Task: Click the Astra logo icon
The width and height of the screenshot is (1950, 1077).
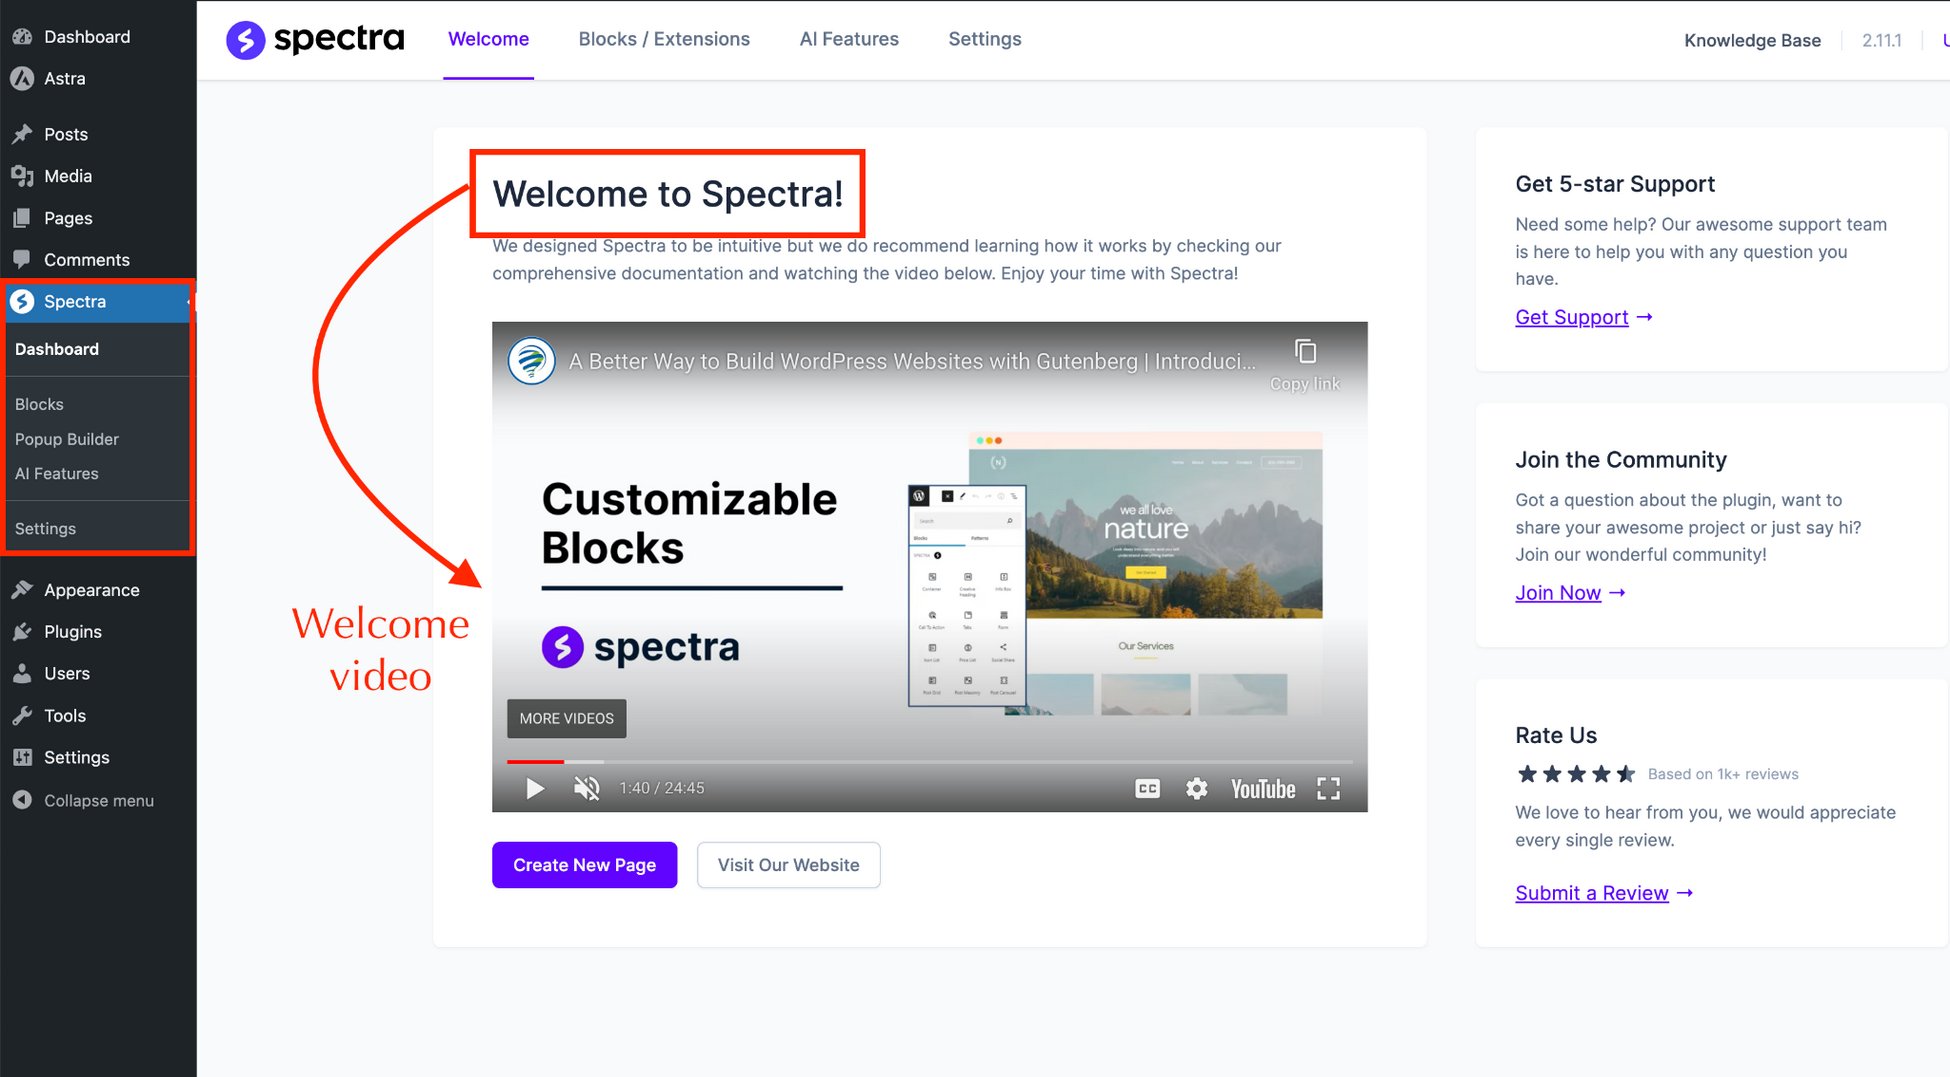Action: coord(22,78)
